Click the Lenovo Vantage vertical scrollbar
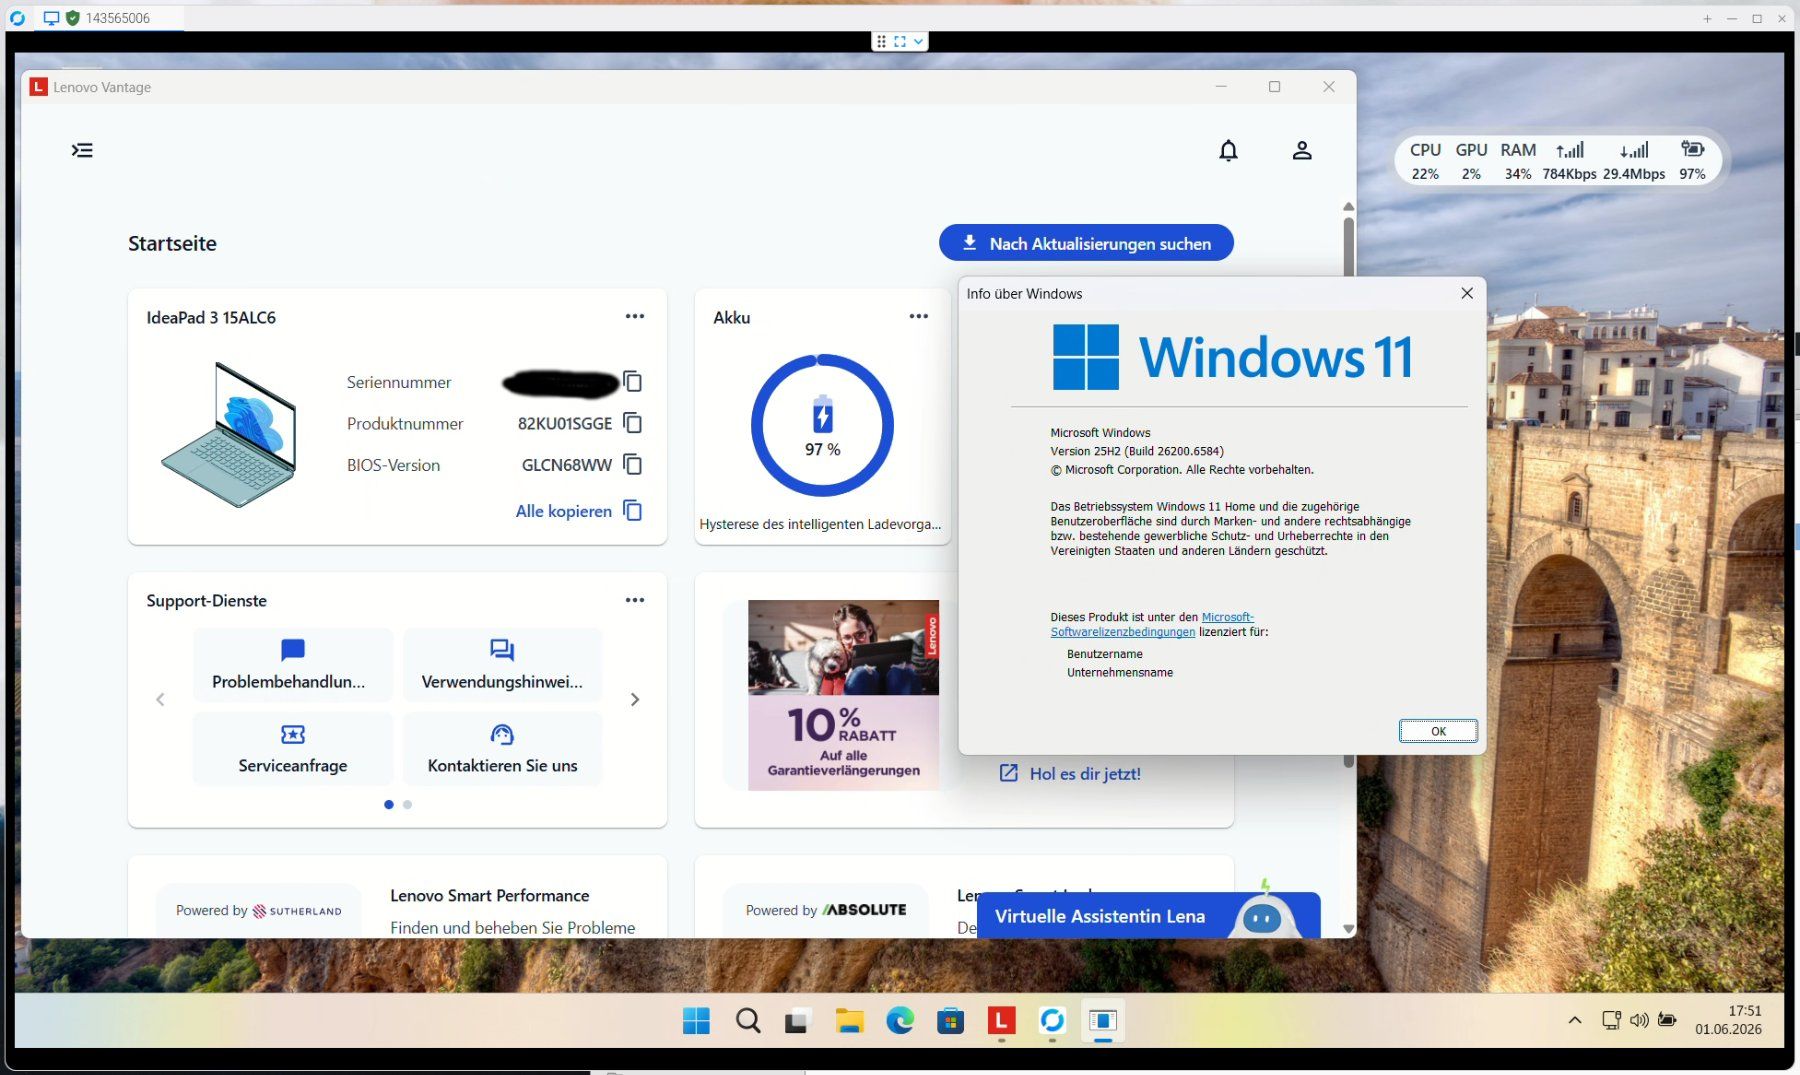The image size is (1800, 1075). click(1348, 245)
